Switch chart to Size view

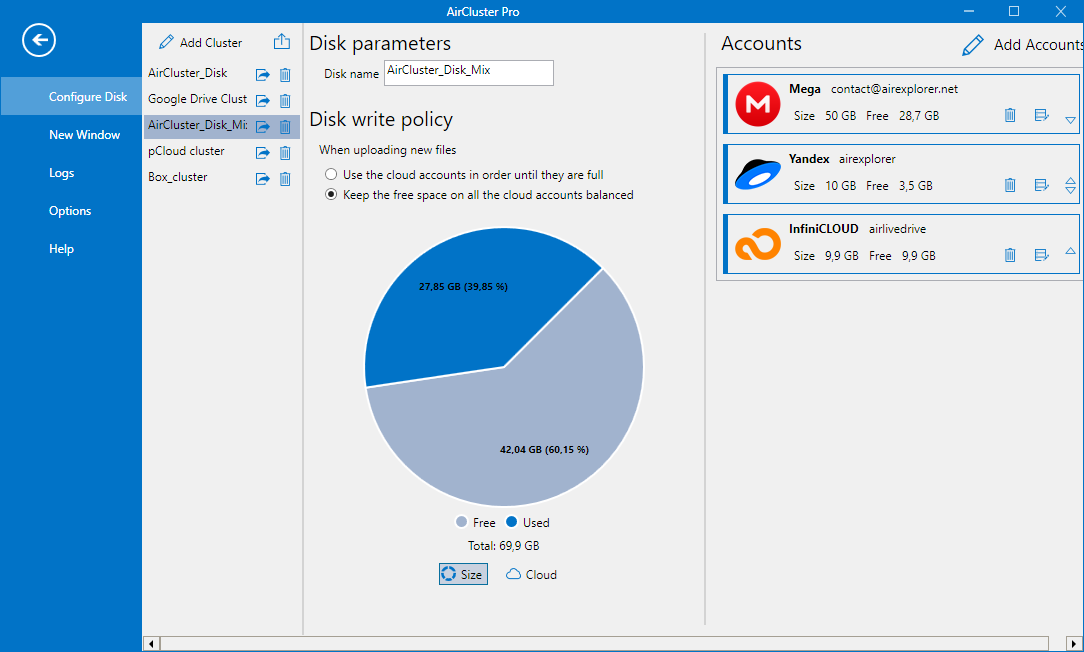[463, 574]
